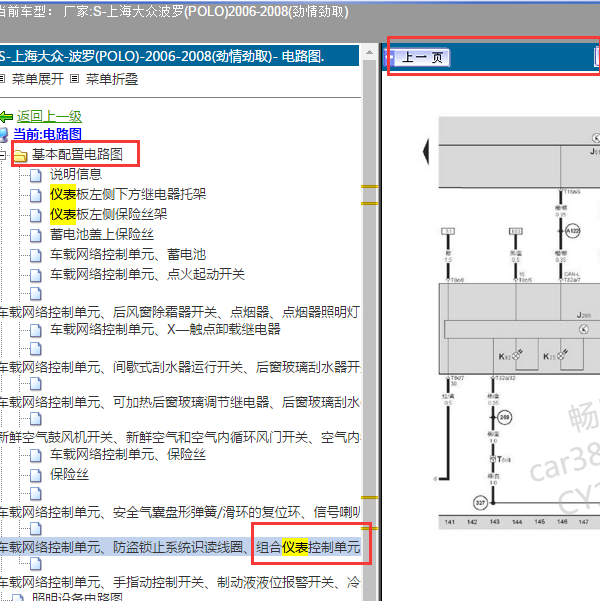Click page icon above 安全气囊盘形弹簧 entry
Image resolution: width=600 pixels, height=601 pixels.
click(36, 494)
